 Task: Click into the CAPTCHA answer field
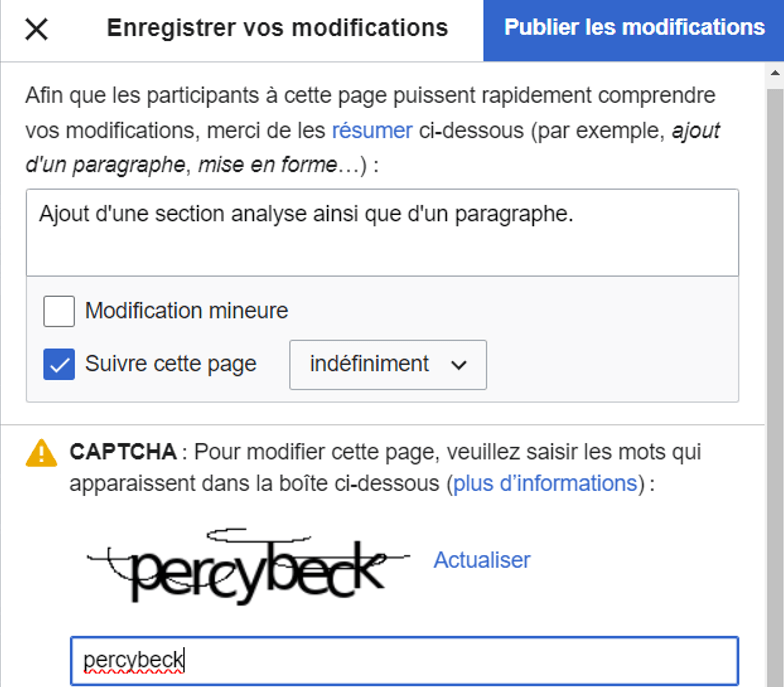404,660
